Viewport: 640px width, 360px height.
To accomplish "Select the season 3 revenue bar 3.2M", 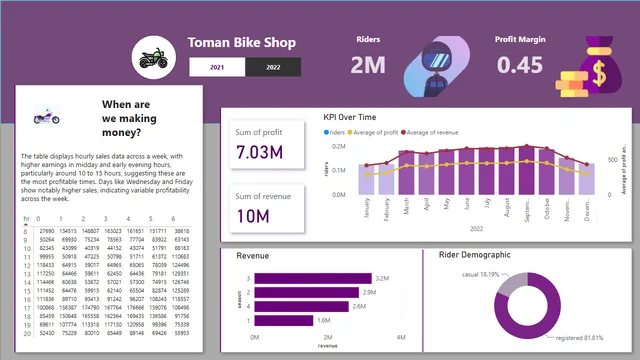I will coord(313,278).
